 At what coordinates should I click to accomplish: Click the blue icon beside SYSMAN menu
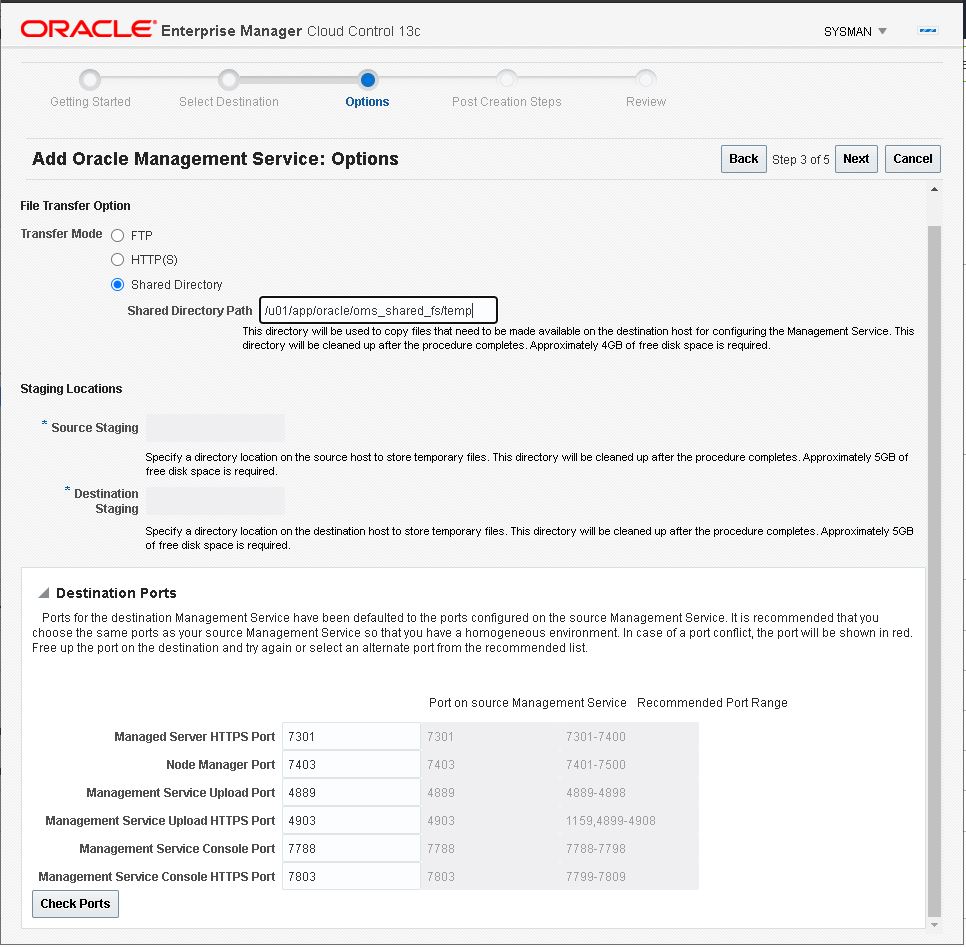pyautogui.click(x=927, y=30)
